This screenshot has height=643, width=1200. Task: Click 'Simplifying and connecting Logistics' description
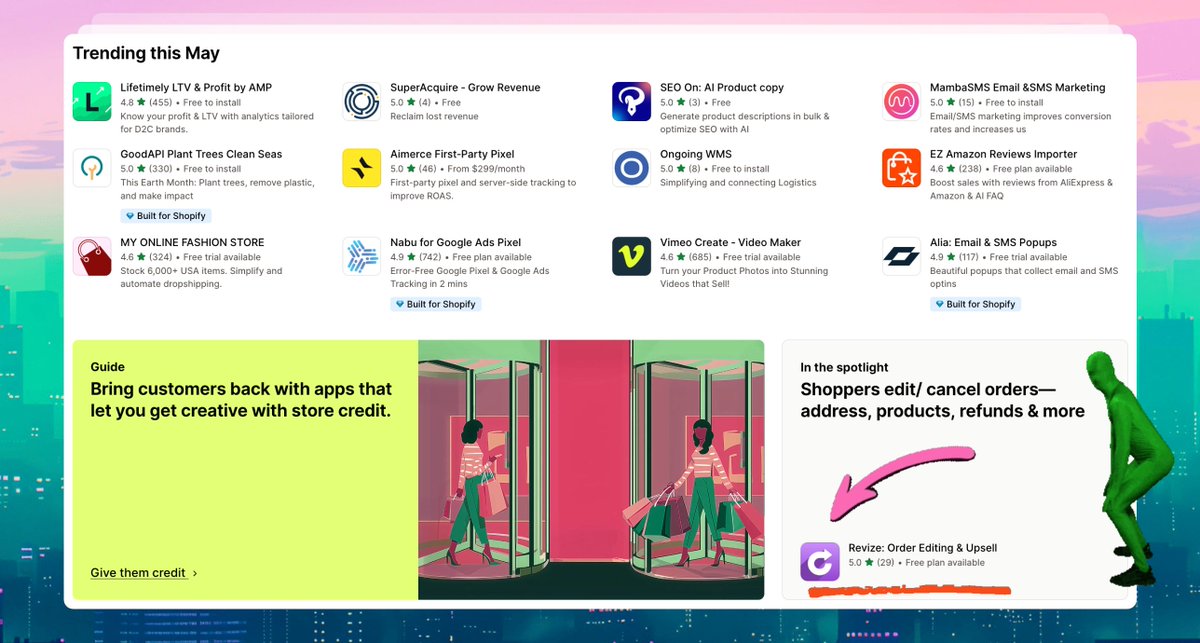point(738,183)
